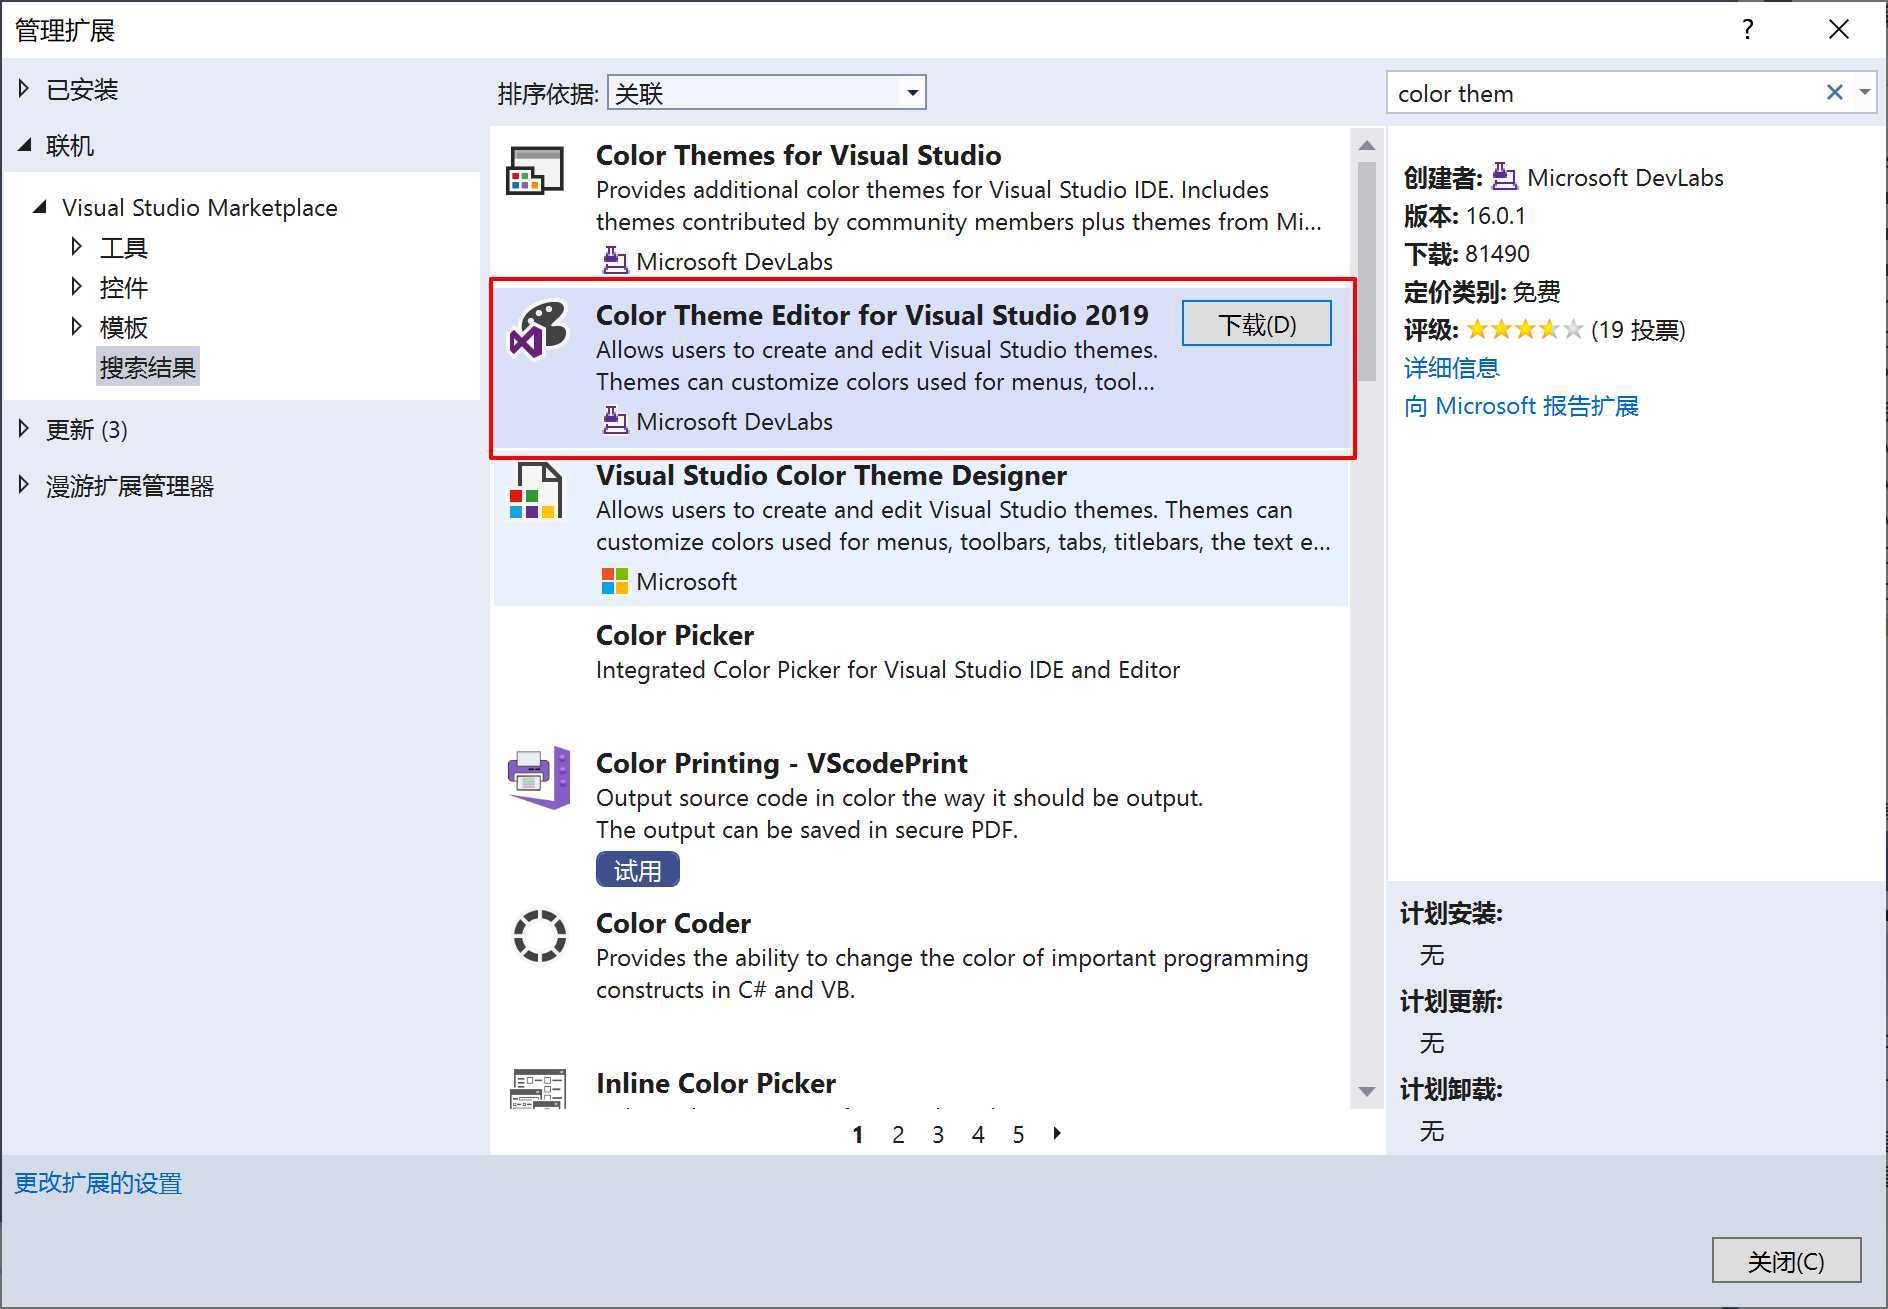
Task: Click the 计划安装 label
Action: [x=1450, y=913]
